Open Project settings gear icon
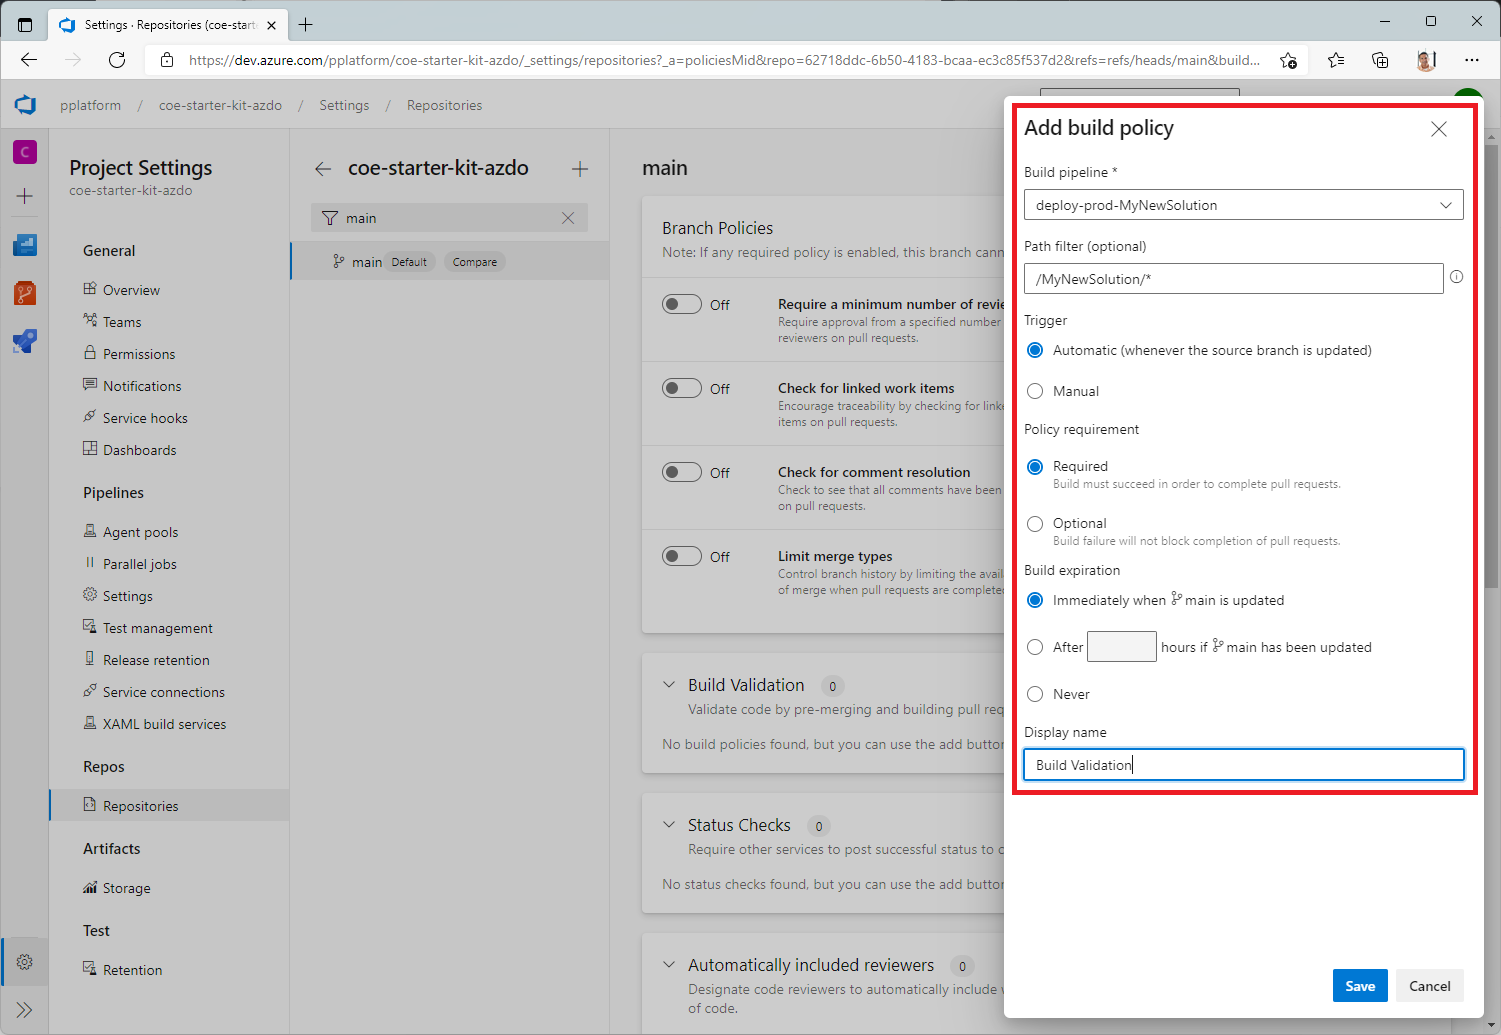Image resolution: width=1501 pixels, height=1035 pixels. point(24,961)
